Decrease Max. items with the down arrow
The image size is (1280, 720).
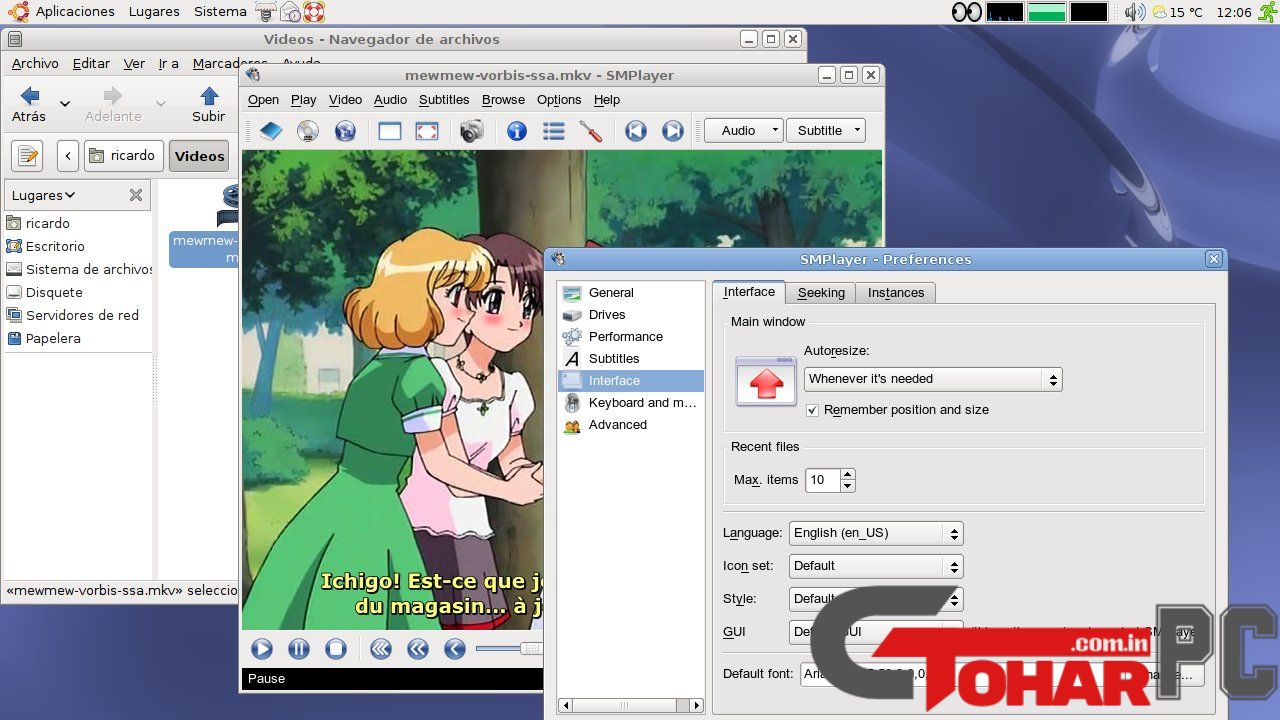pyautogui.click(x=848, y=486)
